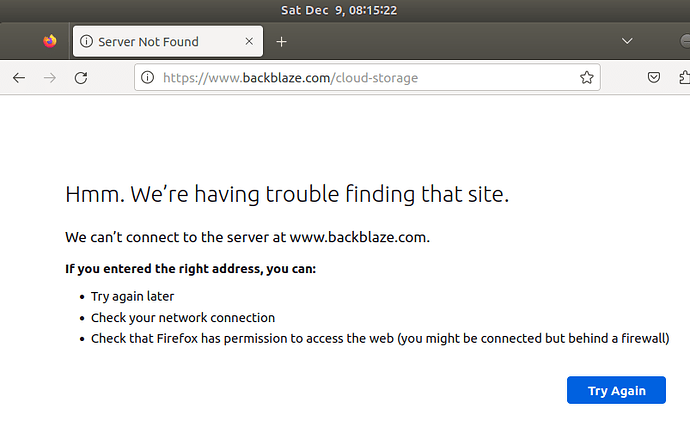Click the Check your network connection bullet
The height and width of the screenshot is (427, 690).
coord(183,317)
